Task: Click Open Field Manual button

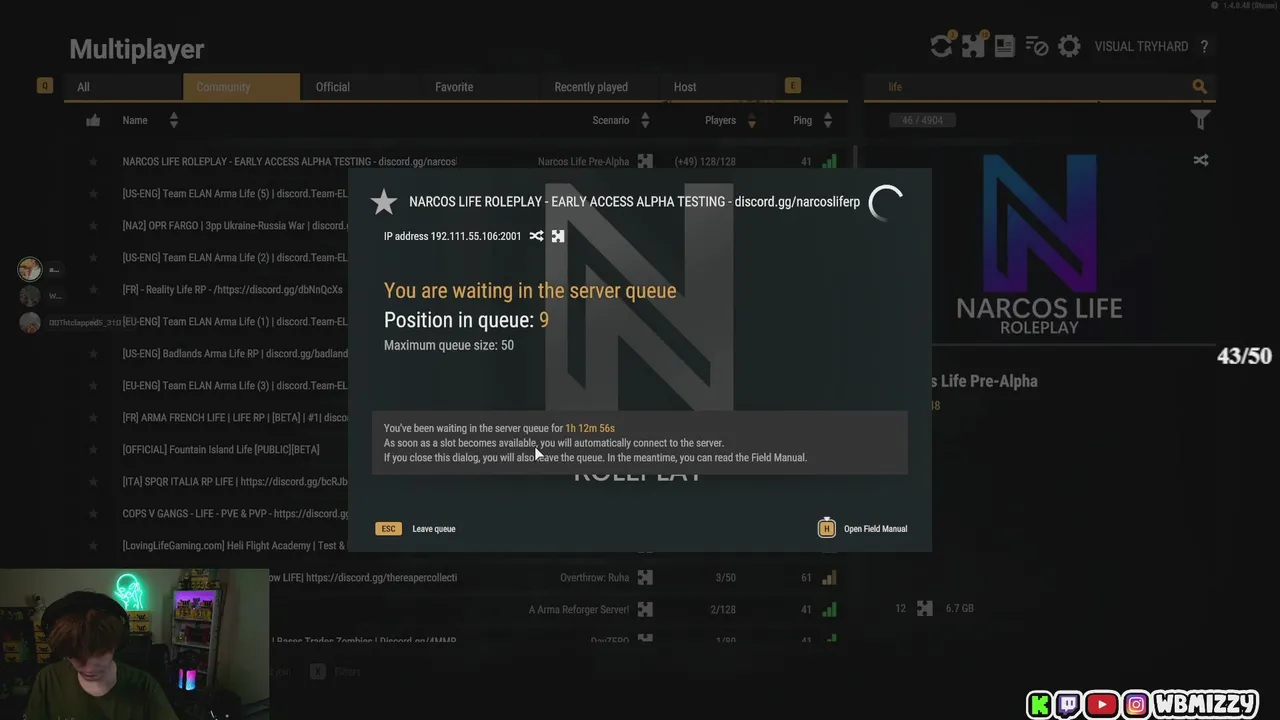Action: (x=875, y=528)
